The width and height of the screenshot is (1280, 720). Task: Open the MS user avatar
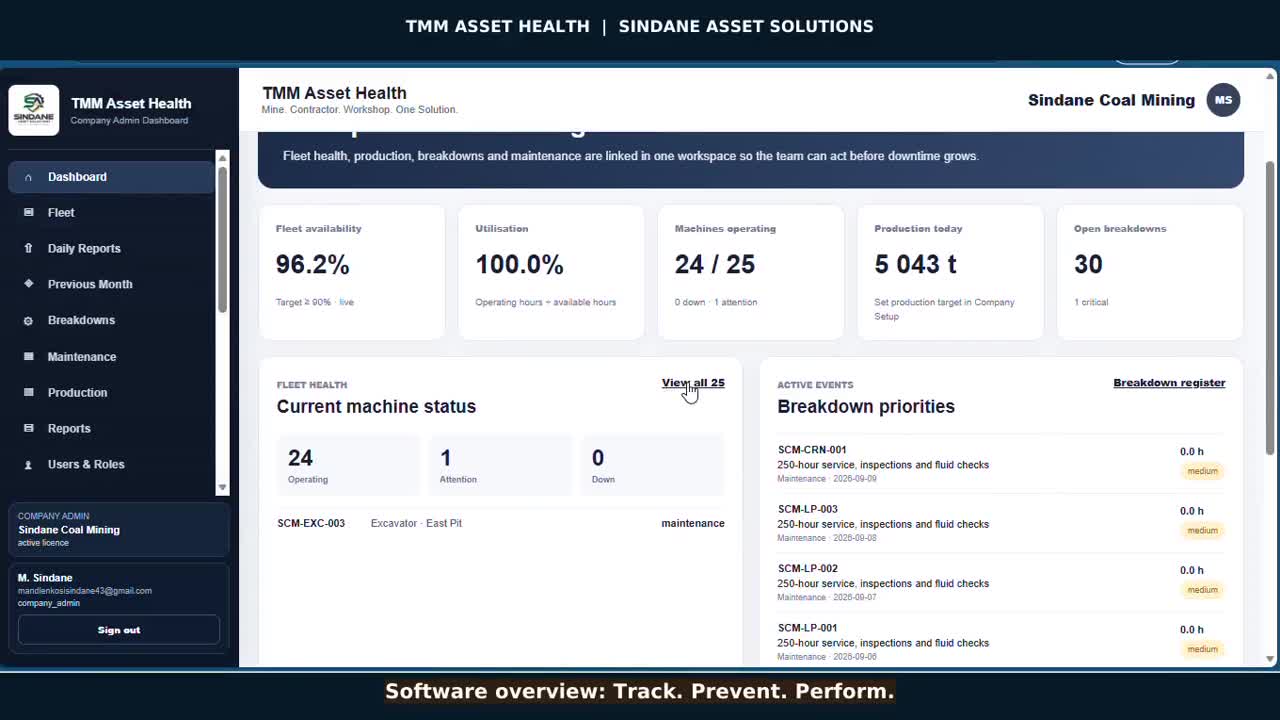(x=1223, y=100)
